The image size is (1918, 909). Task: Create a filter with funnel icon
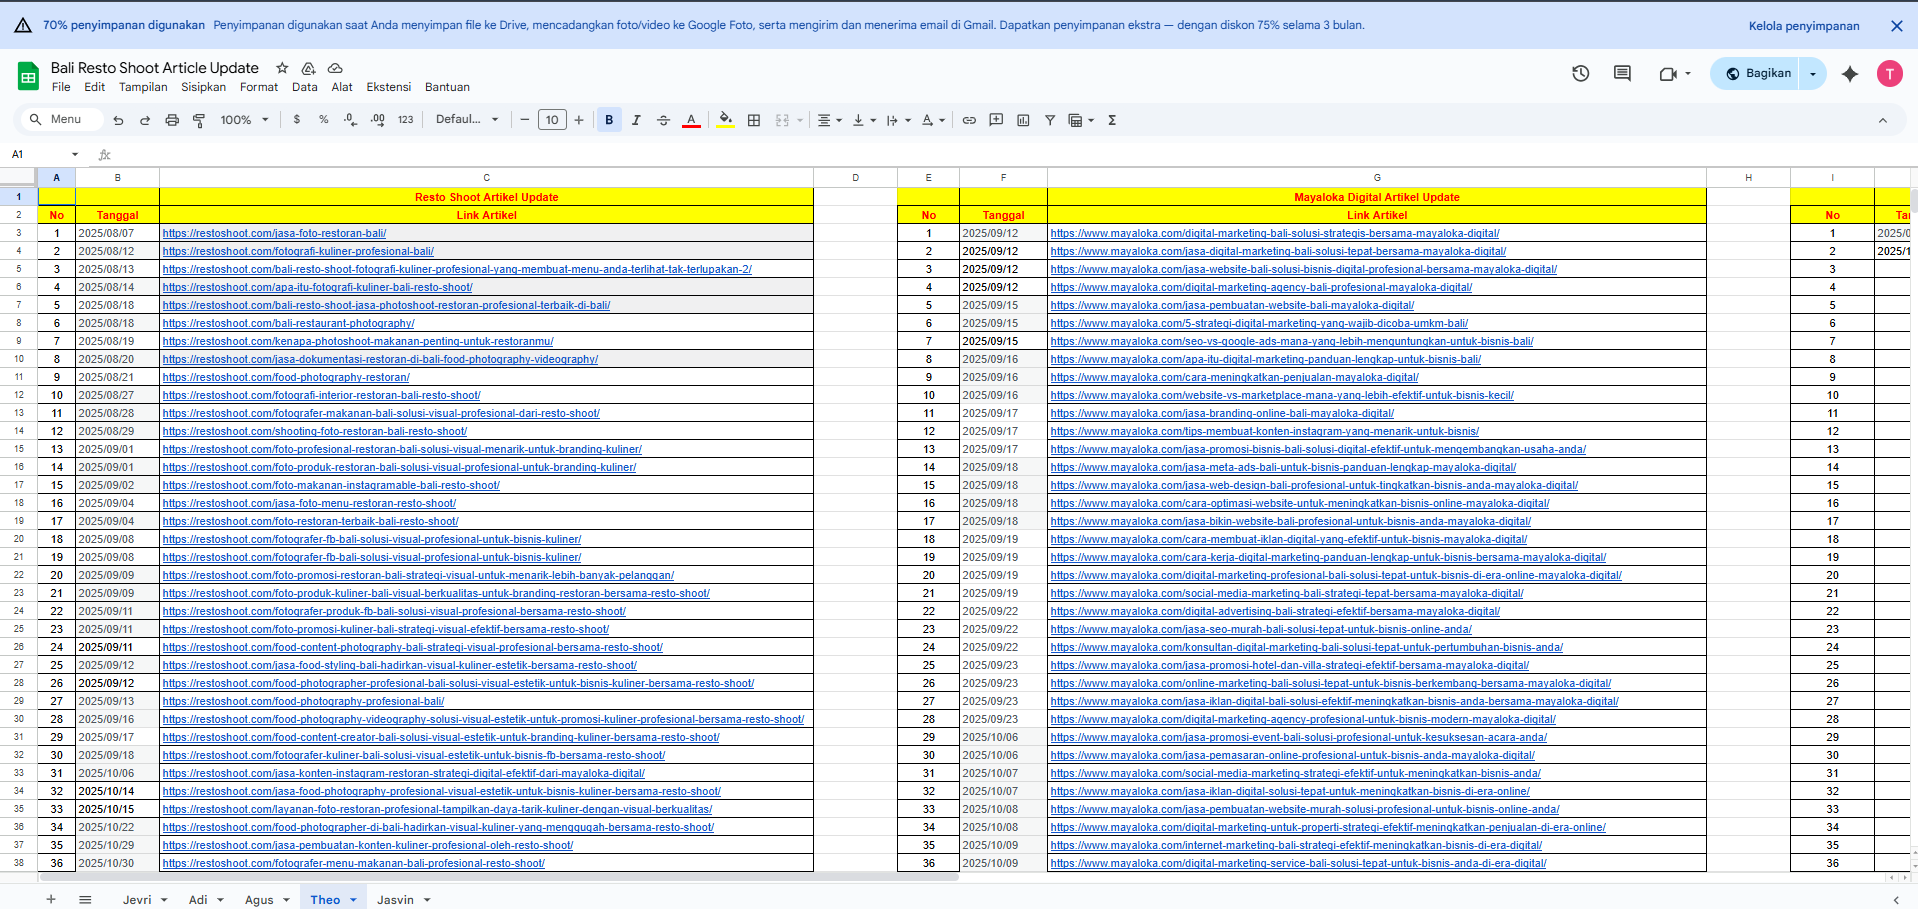point(1050,120)
